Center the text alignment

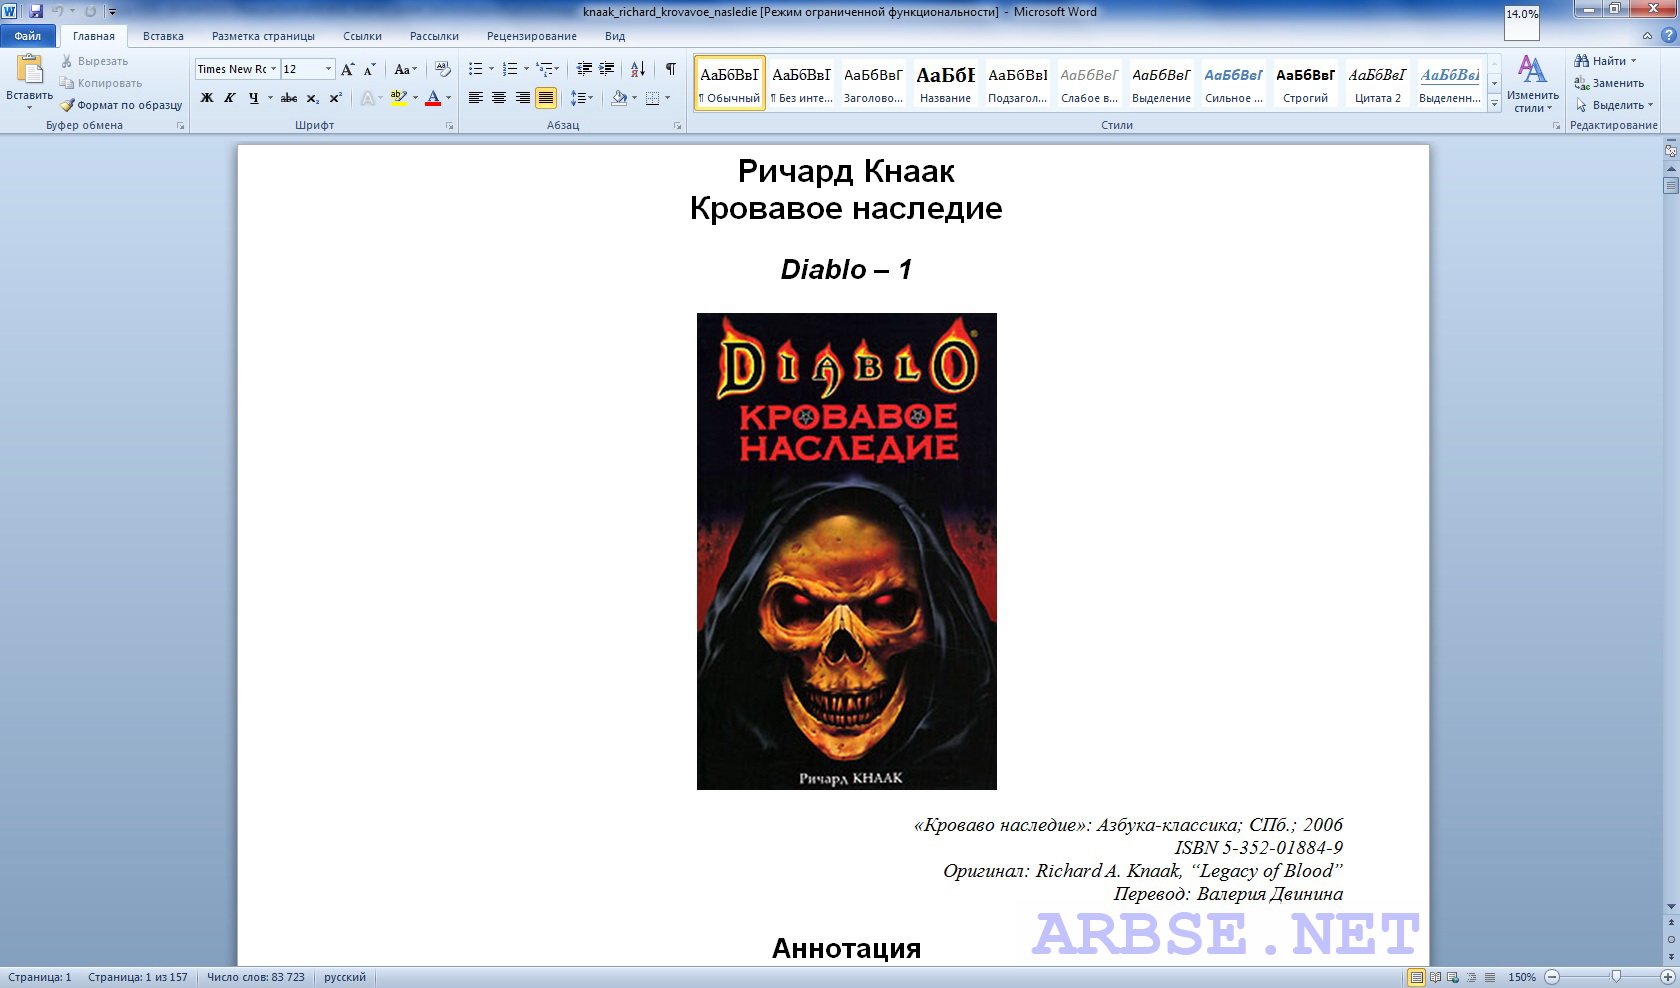499,98
